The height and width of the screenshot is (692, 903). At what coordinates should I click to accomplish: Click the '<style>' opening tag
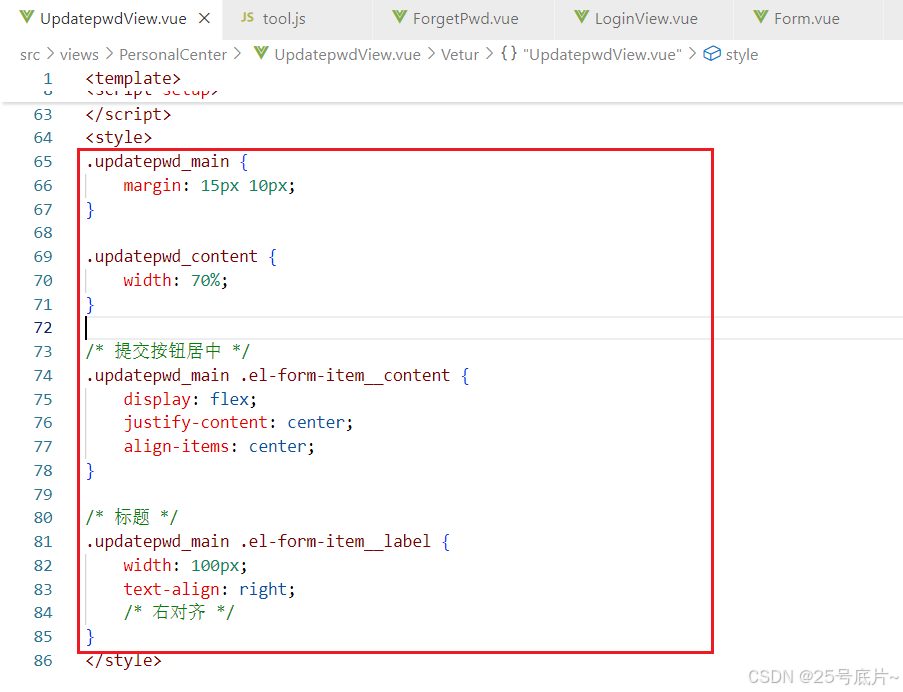click(119, 138)
